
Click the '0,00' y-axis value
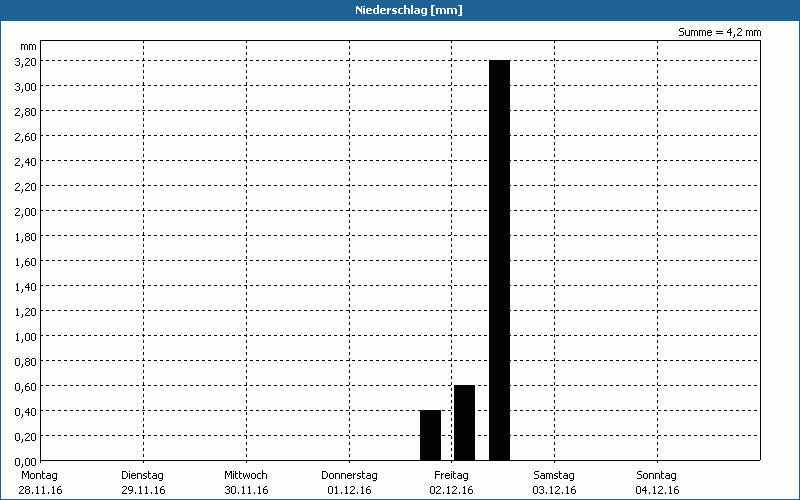click(x=26, y=462)
